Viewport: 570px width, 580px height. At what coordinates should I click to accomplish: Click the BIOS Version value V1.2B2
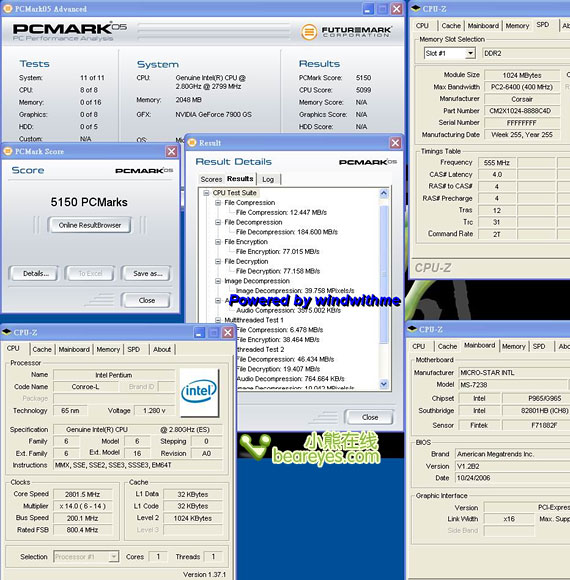point(513,466)
